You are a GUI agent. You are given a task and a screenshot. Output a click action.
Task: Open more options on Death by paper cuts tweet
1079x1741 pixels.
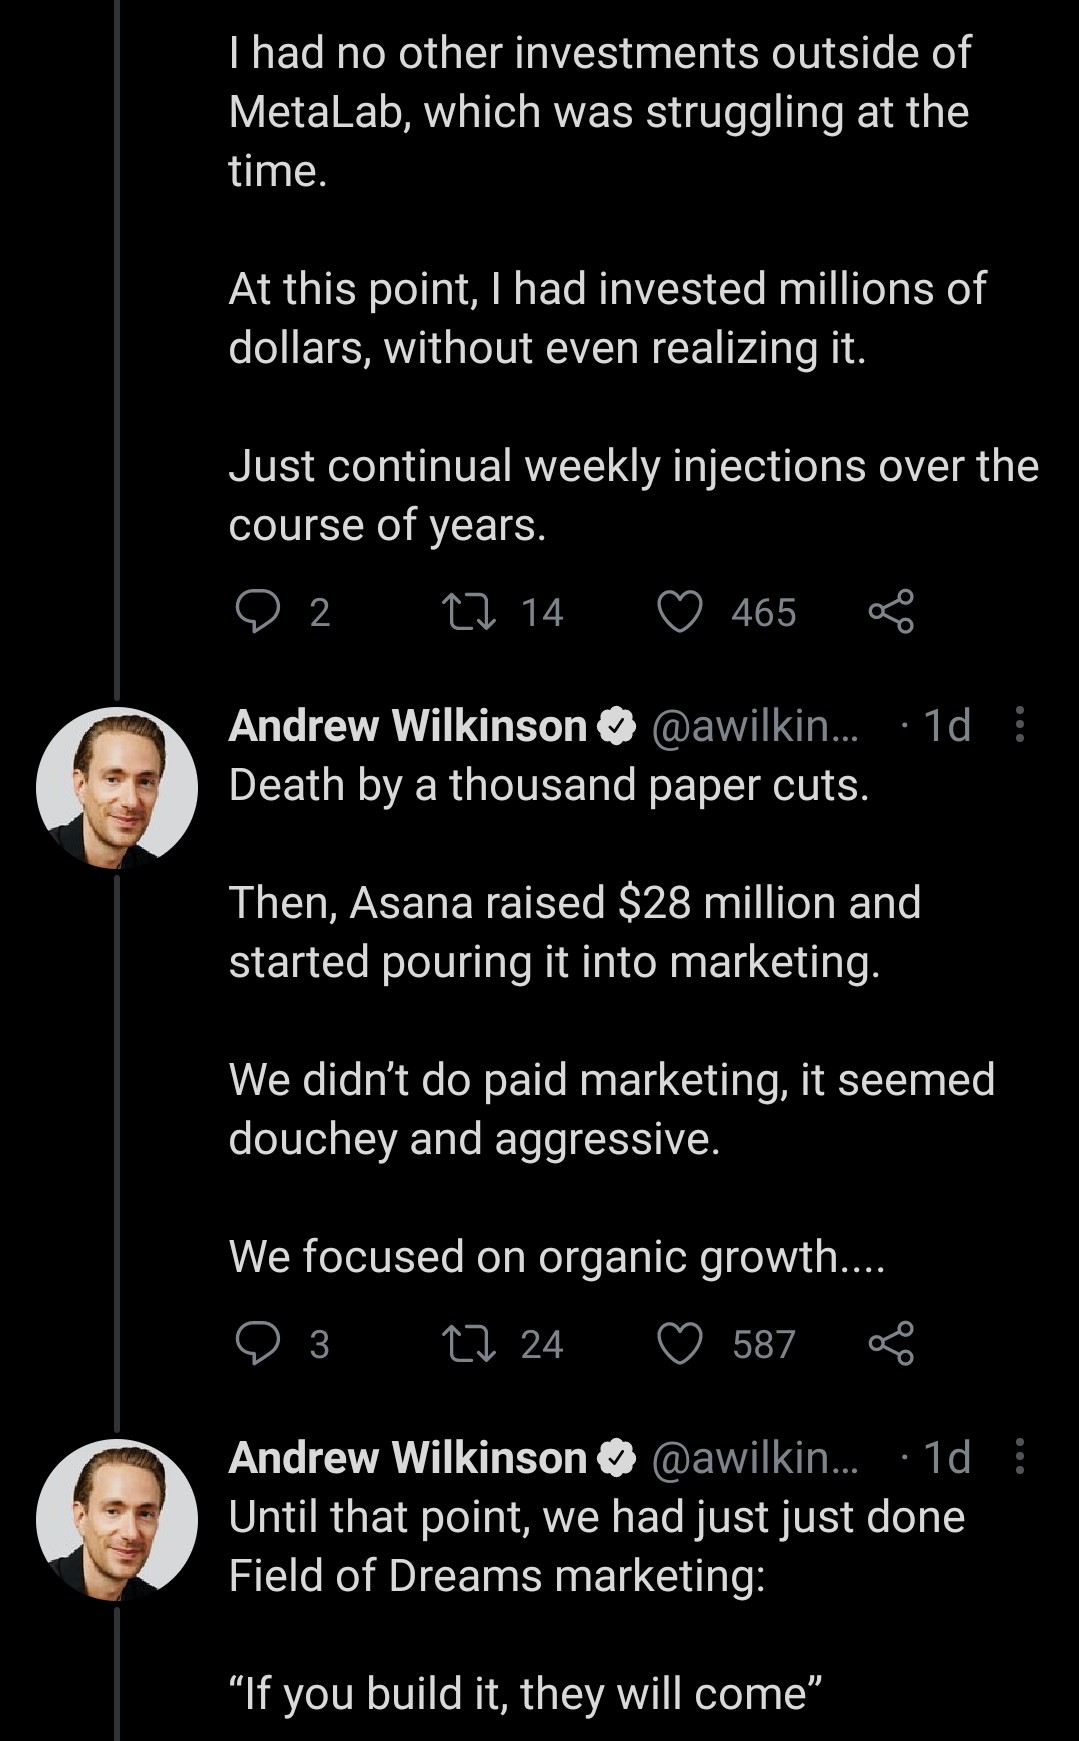1019,725
